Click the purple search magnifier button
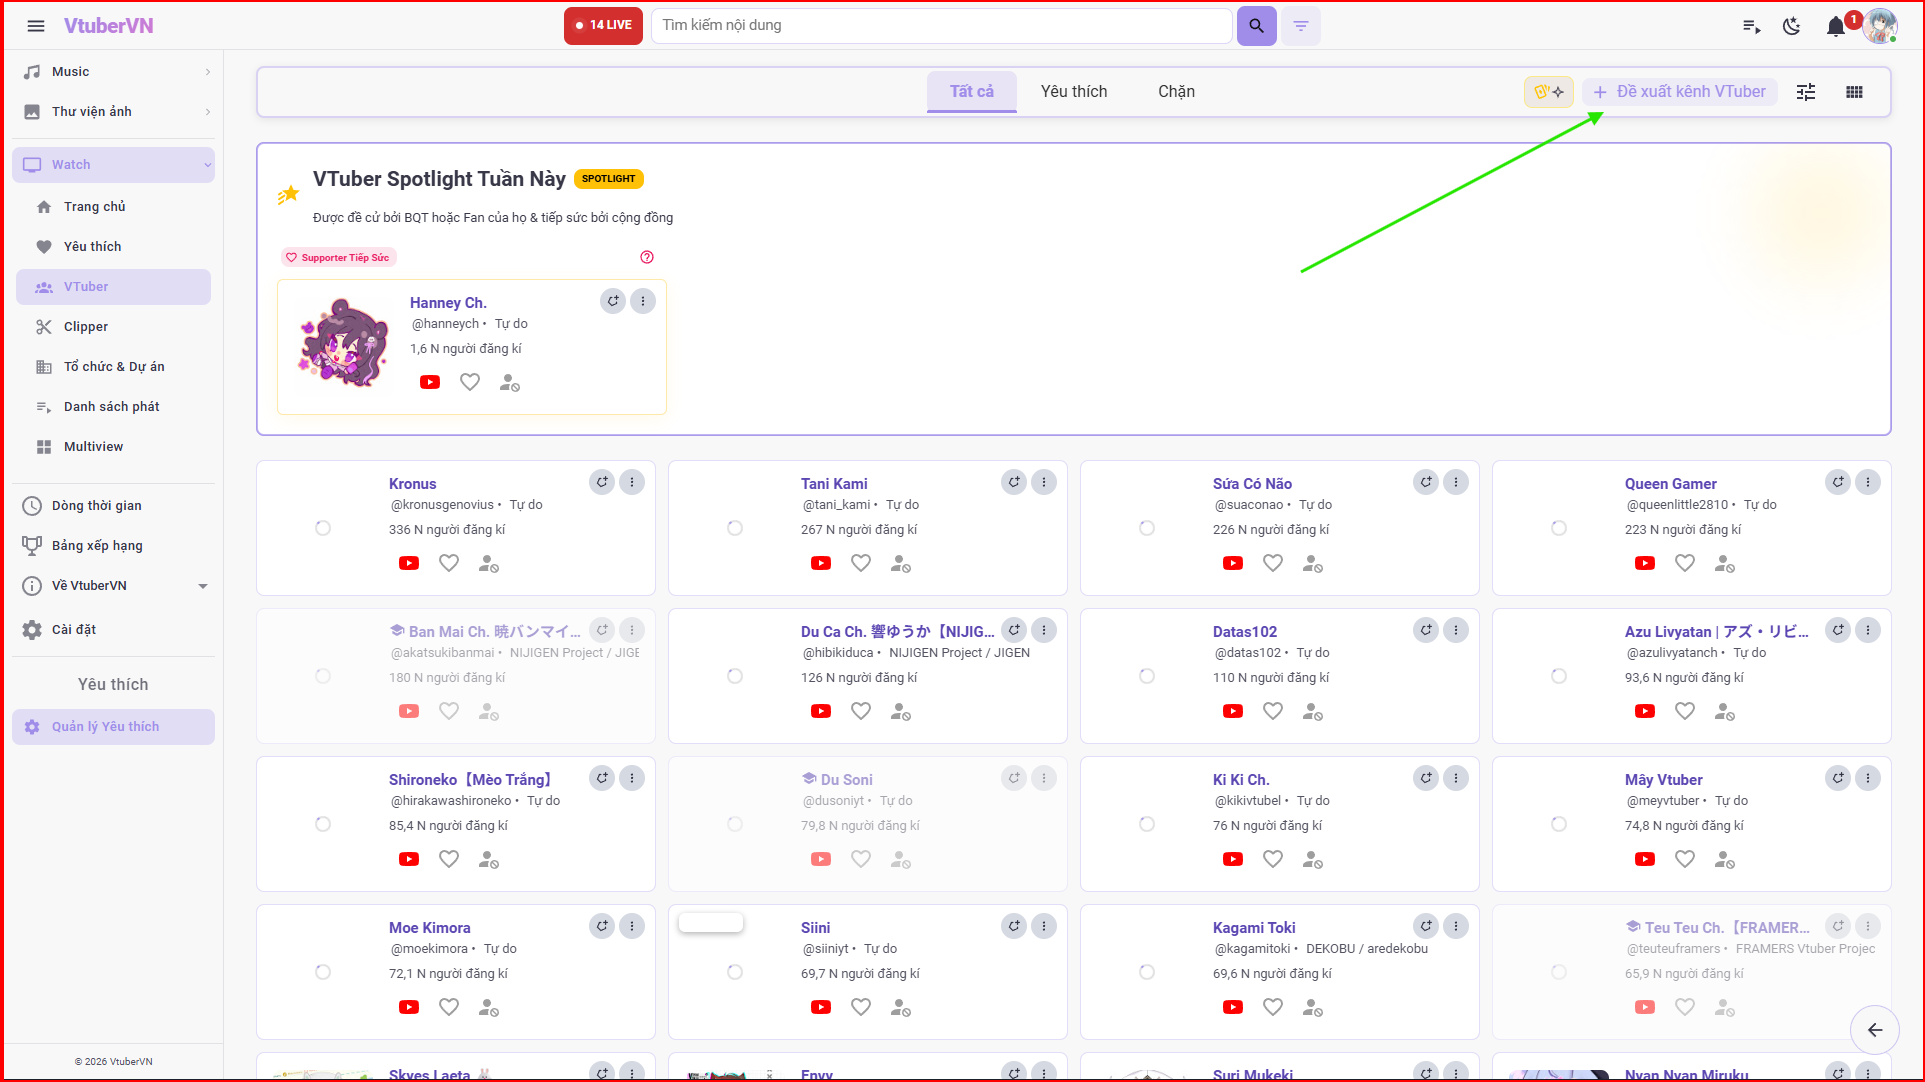This screenshot has height=1082, width=1925. [x=1256, y=26]
